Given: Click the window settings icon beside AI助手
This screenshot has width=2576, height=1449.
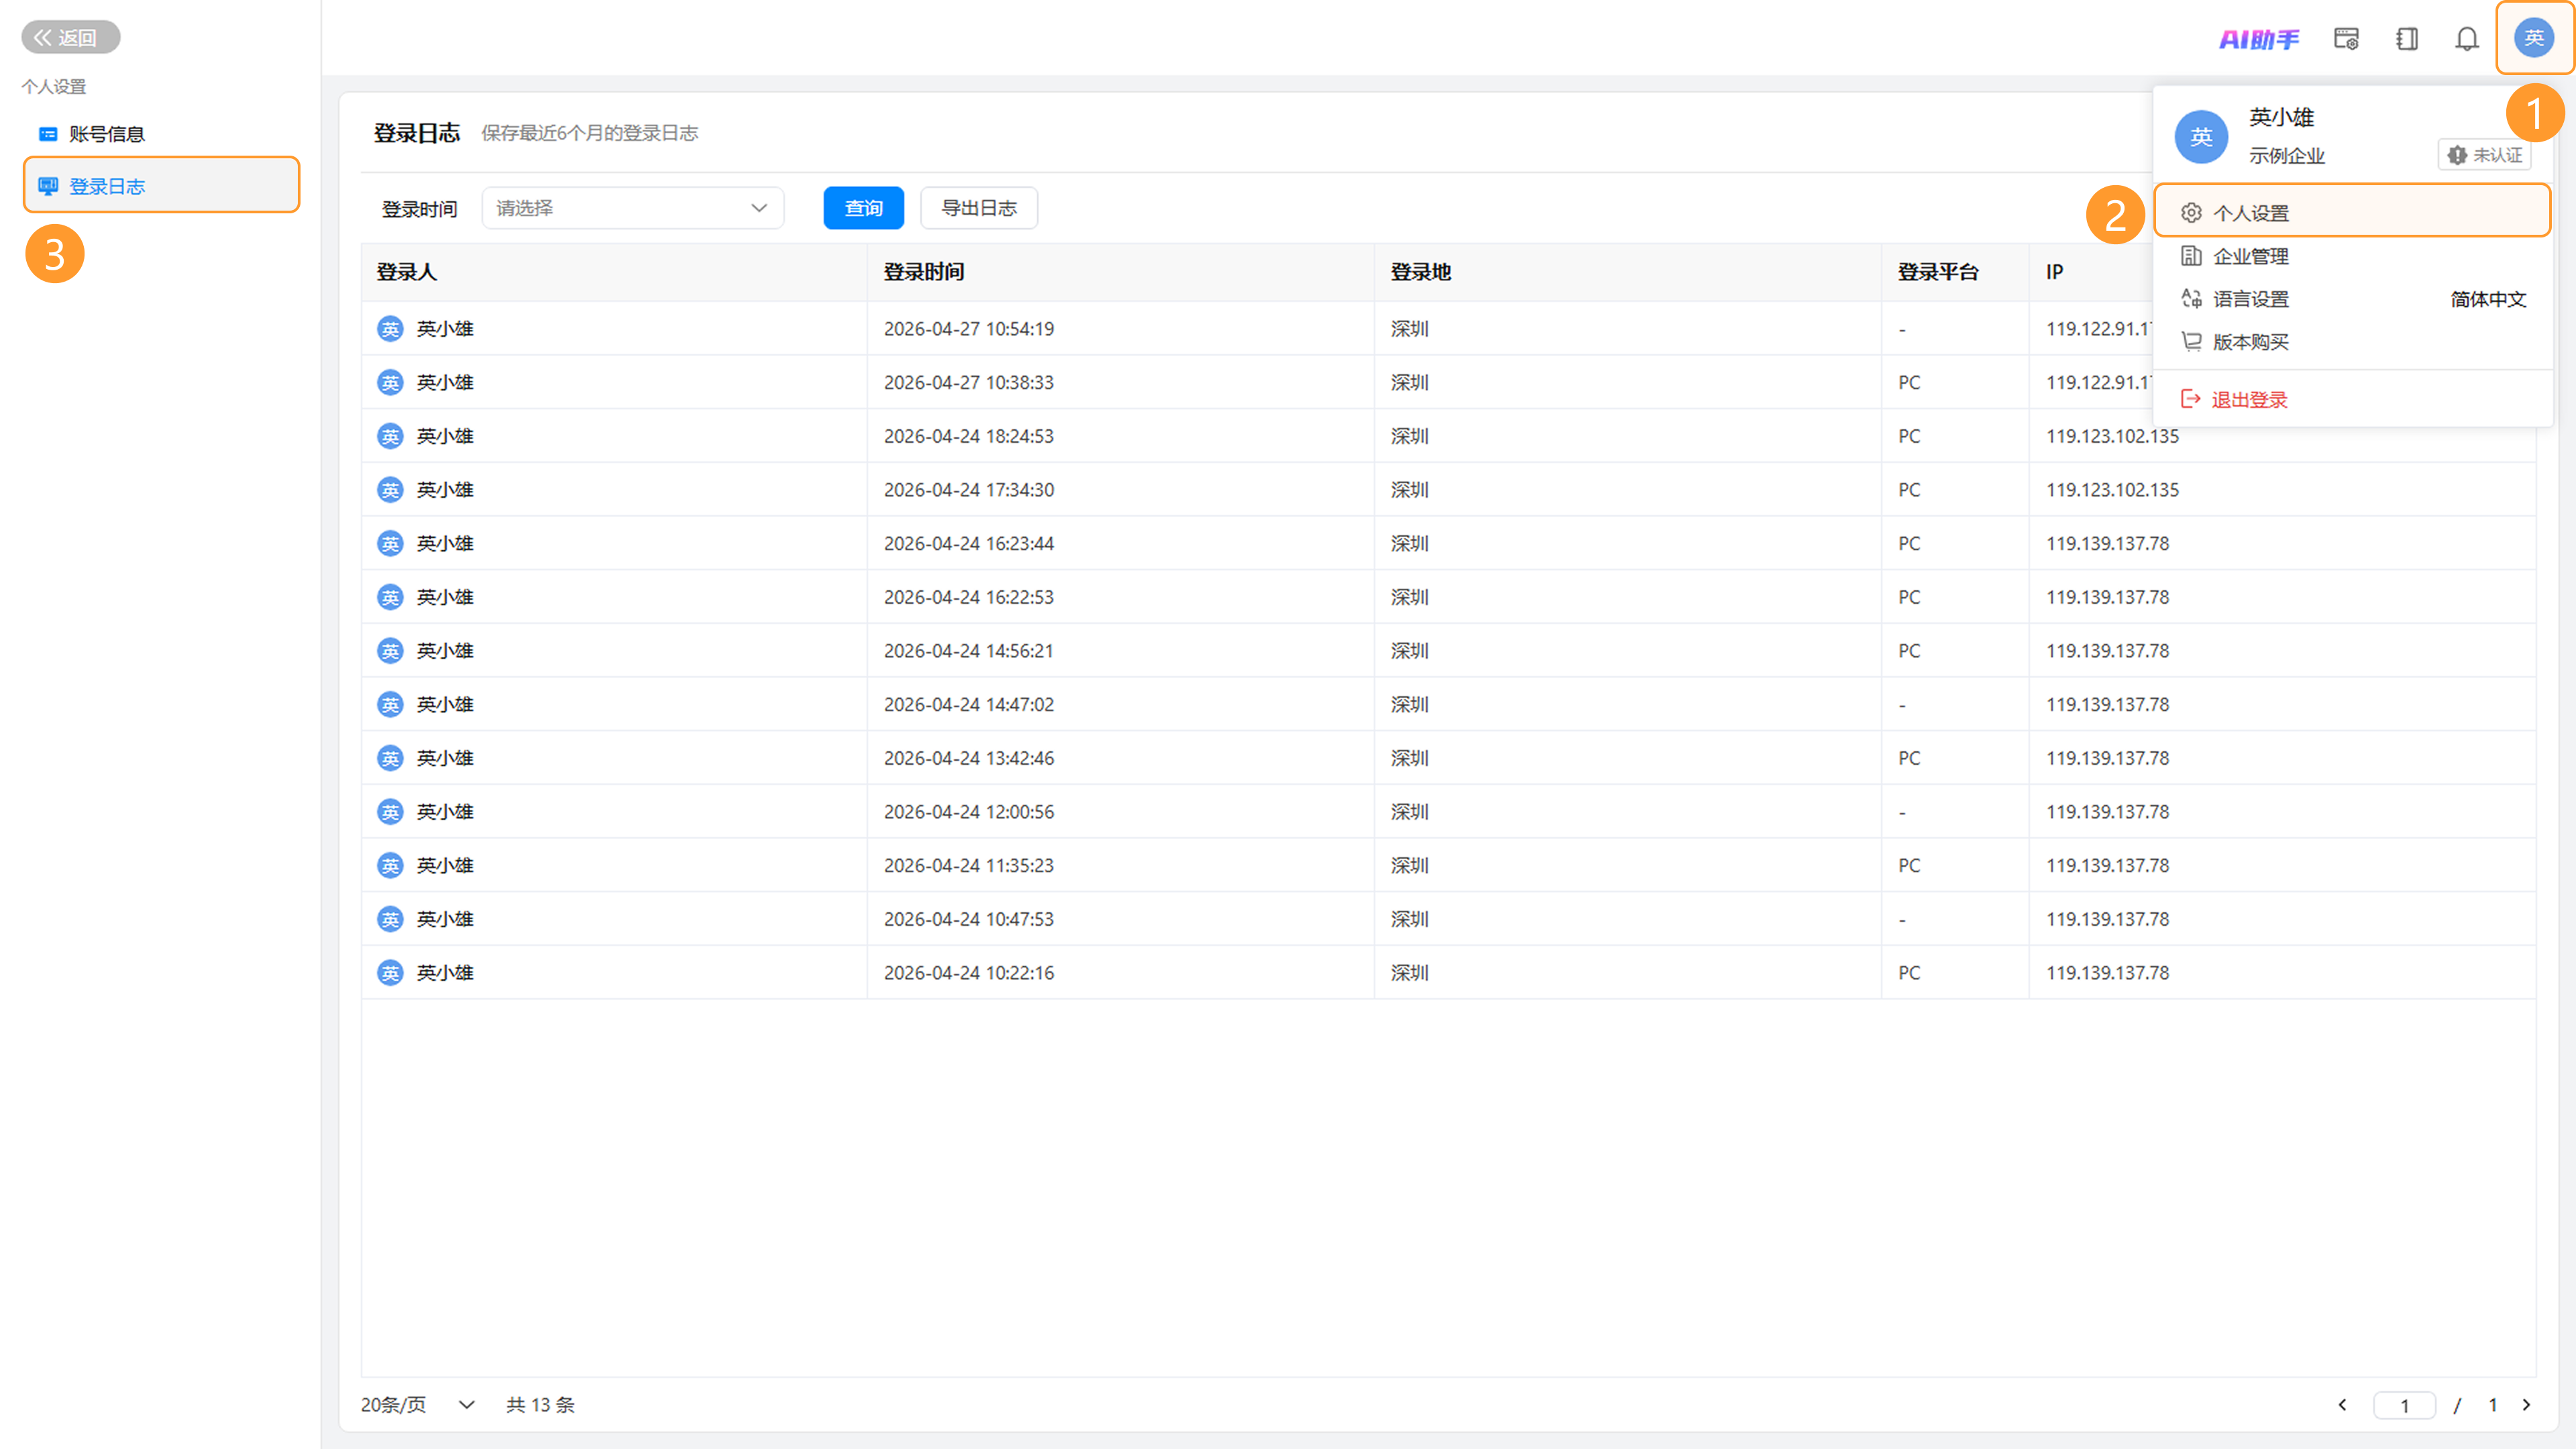Looking at the screenshot, I should tap(2346, 39).
